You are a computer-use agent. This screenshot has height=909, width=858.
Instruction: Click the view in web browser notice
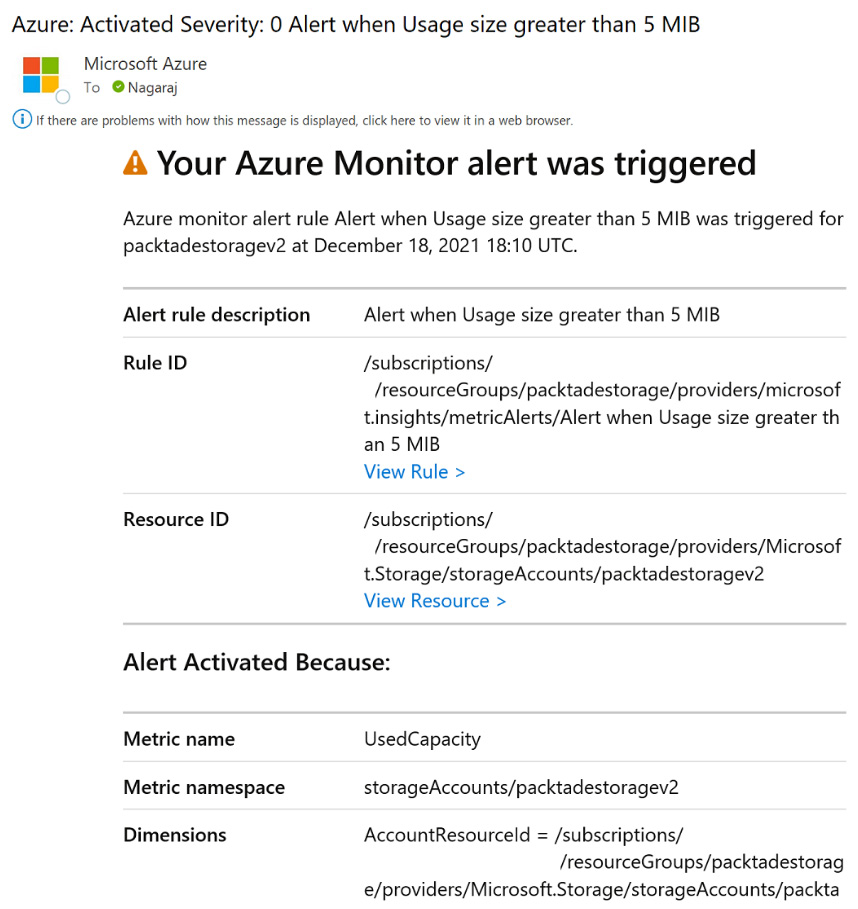tap(304, 121)
